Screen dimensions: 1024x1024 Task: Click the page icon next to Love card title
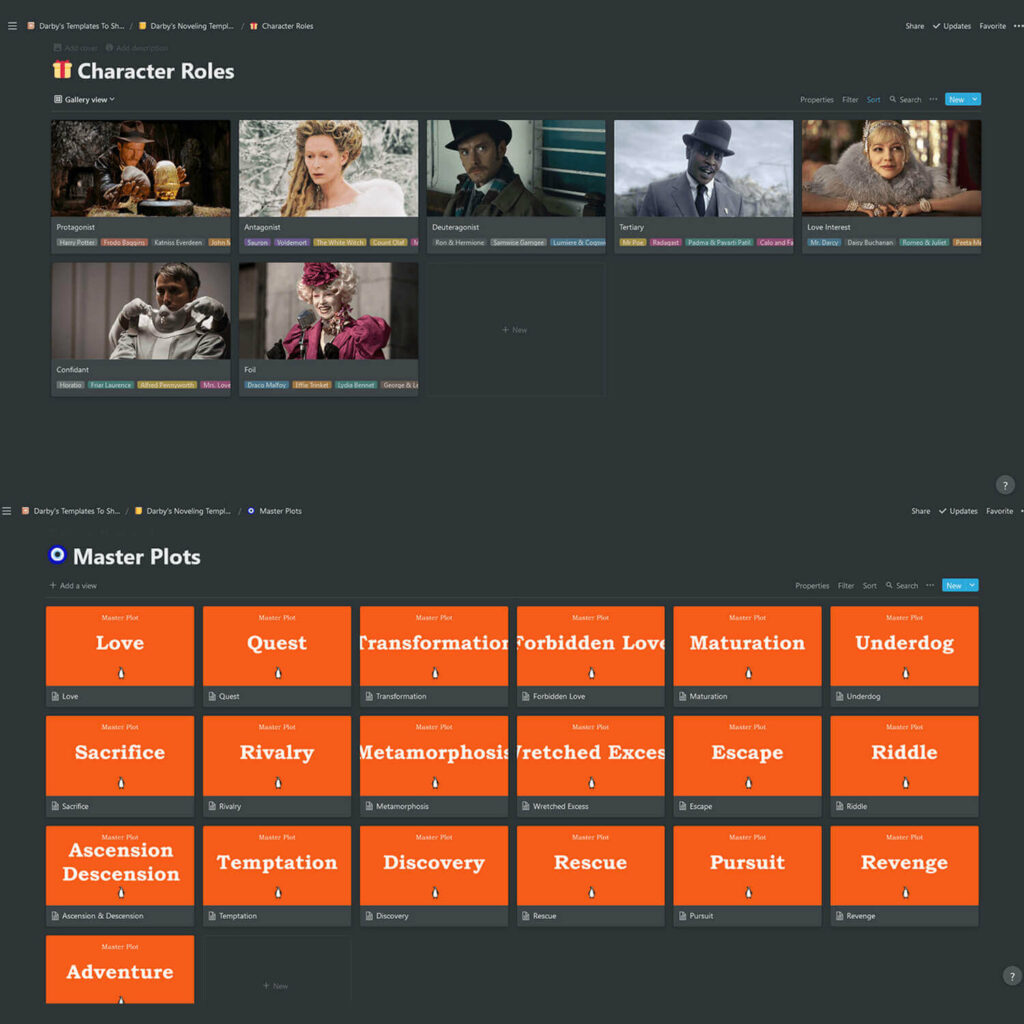click(x=56, y=696)
